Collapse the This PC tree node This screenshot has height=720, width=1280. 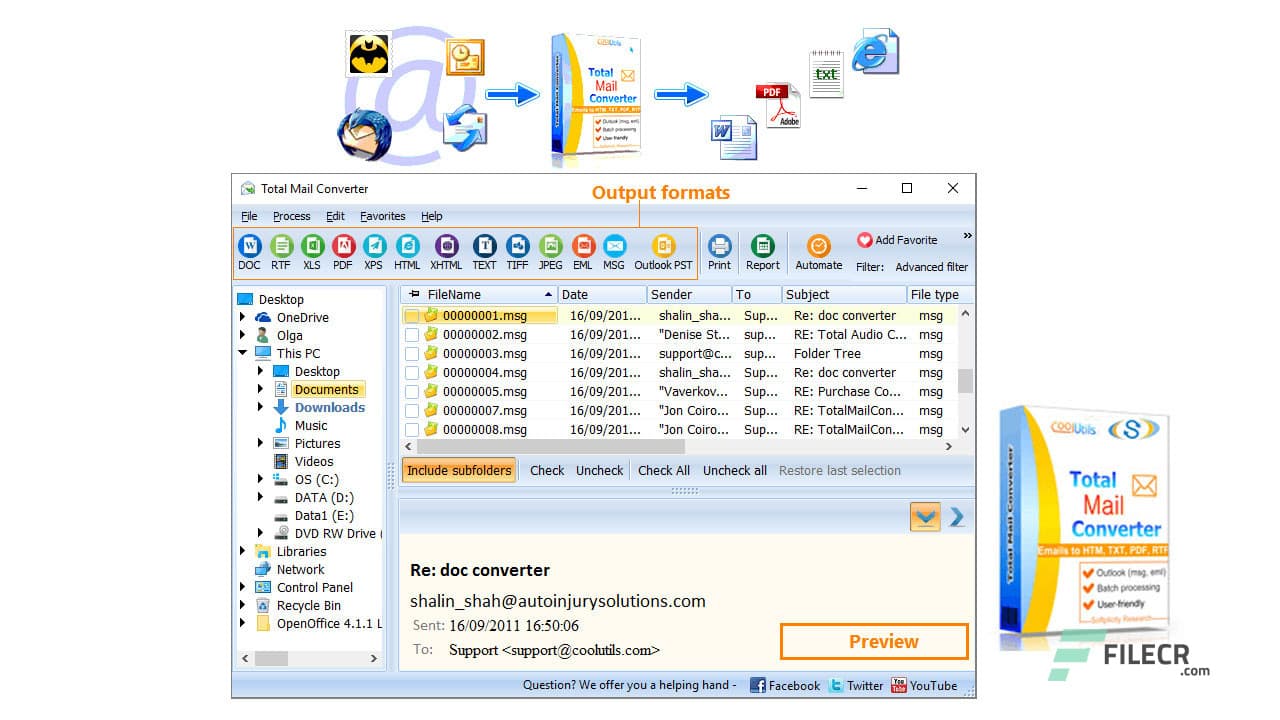[243, 353]
